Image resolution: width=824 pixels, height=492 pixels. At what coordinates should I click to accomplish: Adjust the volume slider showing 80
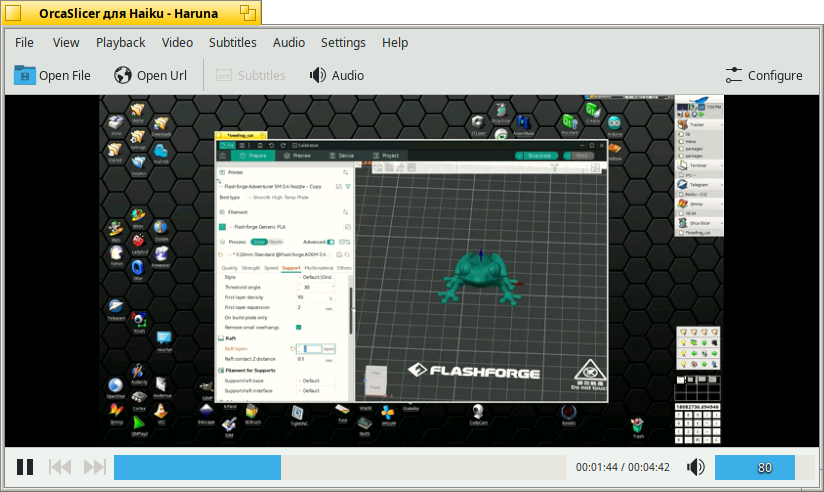[x=764, y=467]
